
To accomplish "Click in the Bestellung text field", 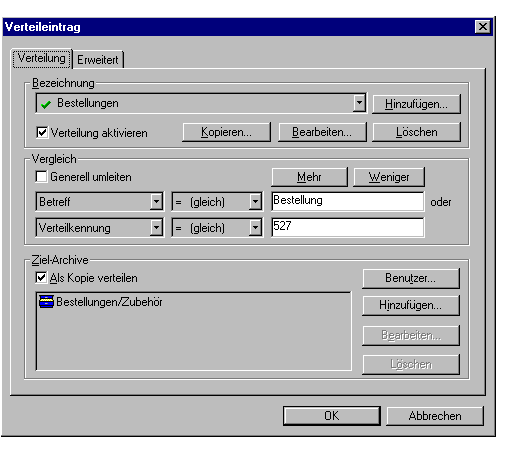I will (x=348, y=201).
